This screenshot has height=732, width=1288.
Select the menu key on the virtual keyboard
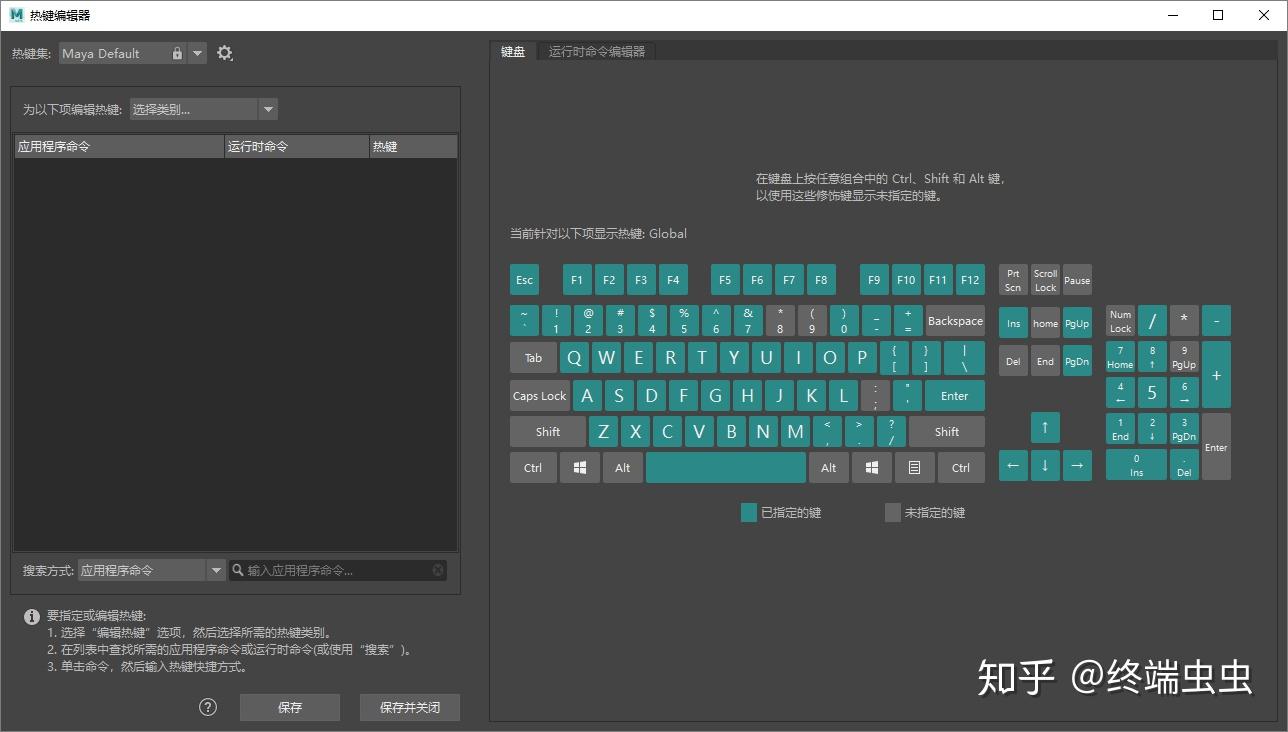point(915,467)
